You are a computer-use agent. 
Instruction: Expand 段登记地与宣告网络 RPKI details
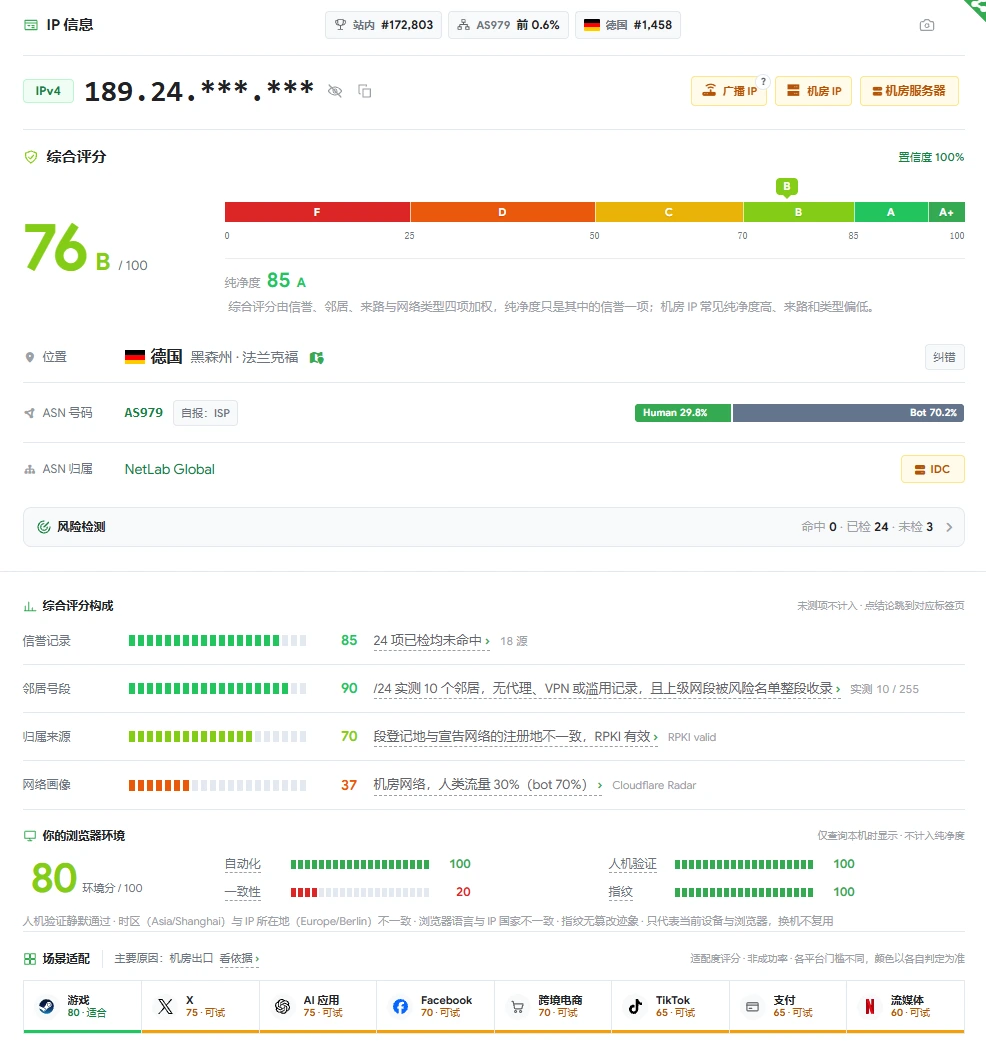click(x=515, y=737)
